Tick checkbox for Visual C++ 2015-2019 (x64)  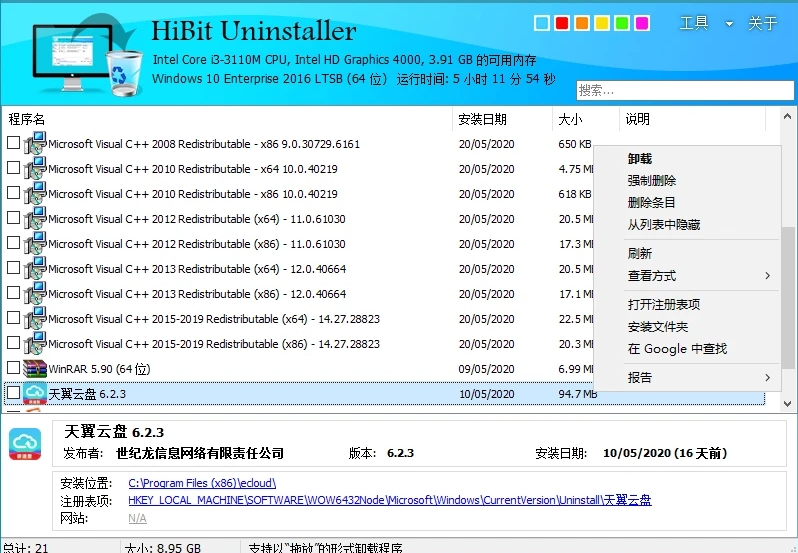tap(13, 317)
